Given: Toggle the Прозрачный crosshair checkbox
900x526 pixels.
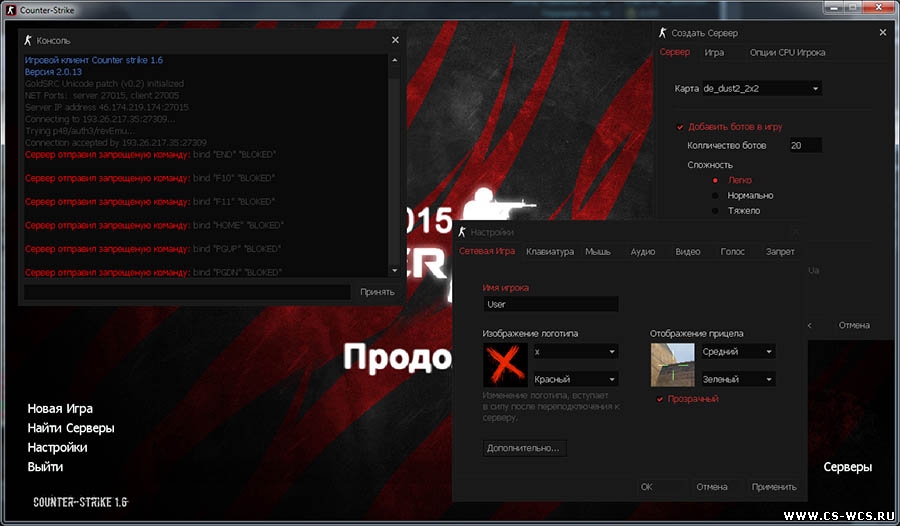Looking at the screenshot, I should pyautogui.click(x=660, y=399).
